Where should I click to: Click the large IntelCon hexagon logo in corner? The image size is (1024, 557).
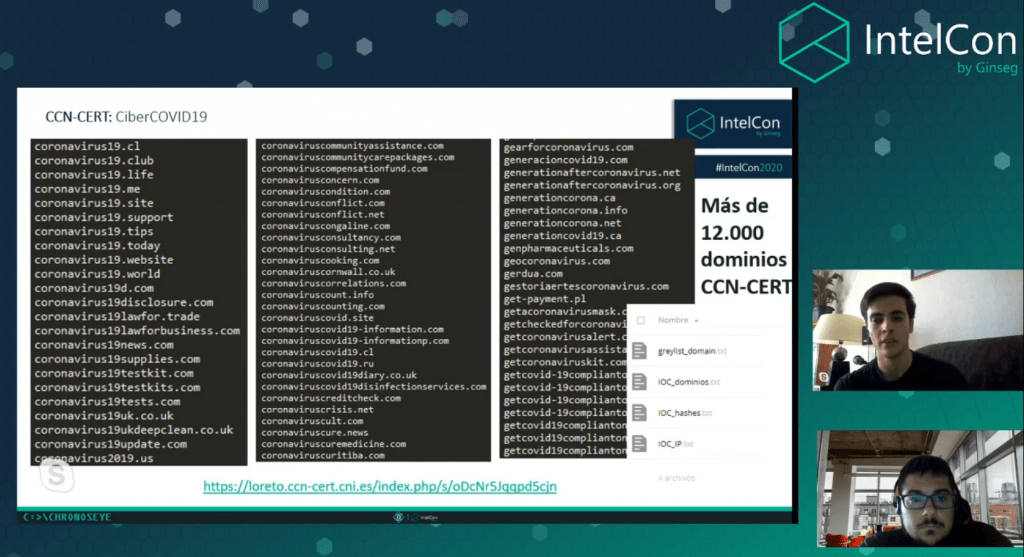tap(814, 42)
